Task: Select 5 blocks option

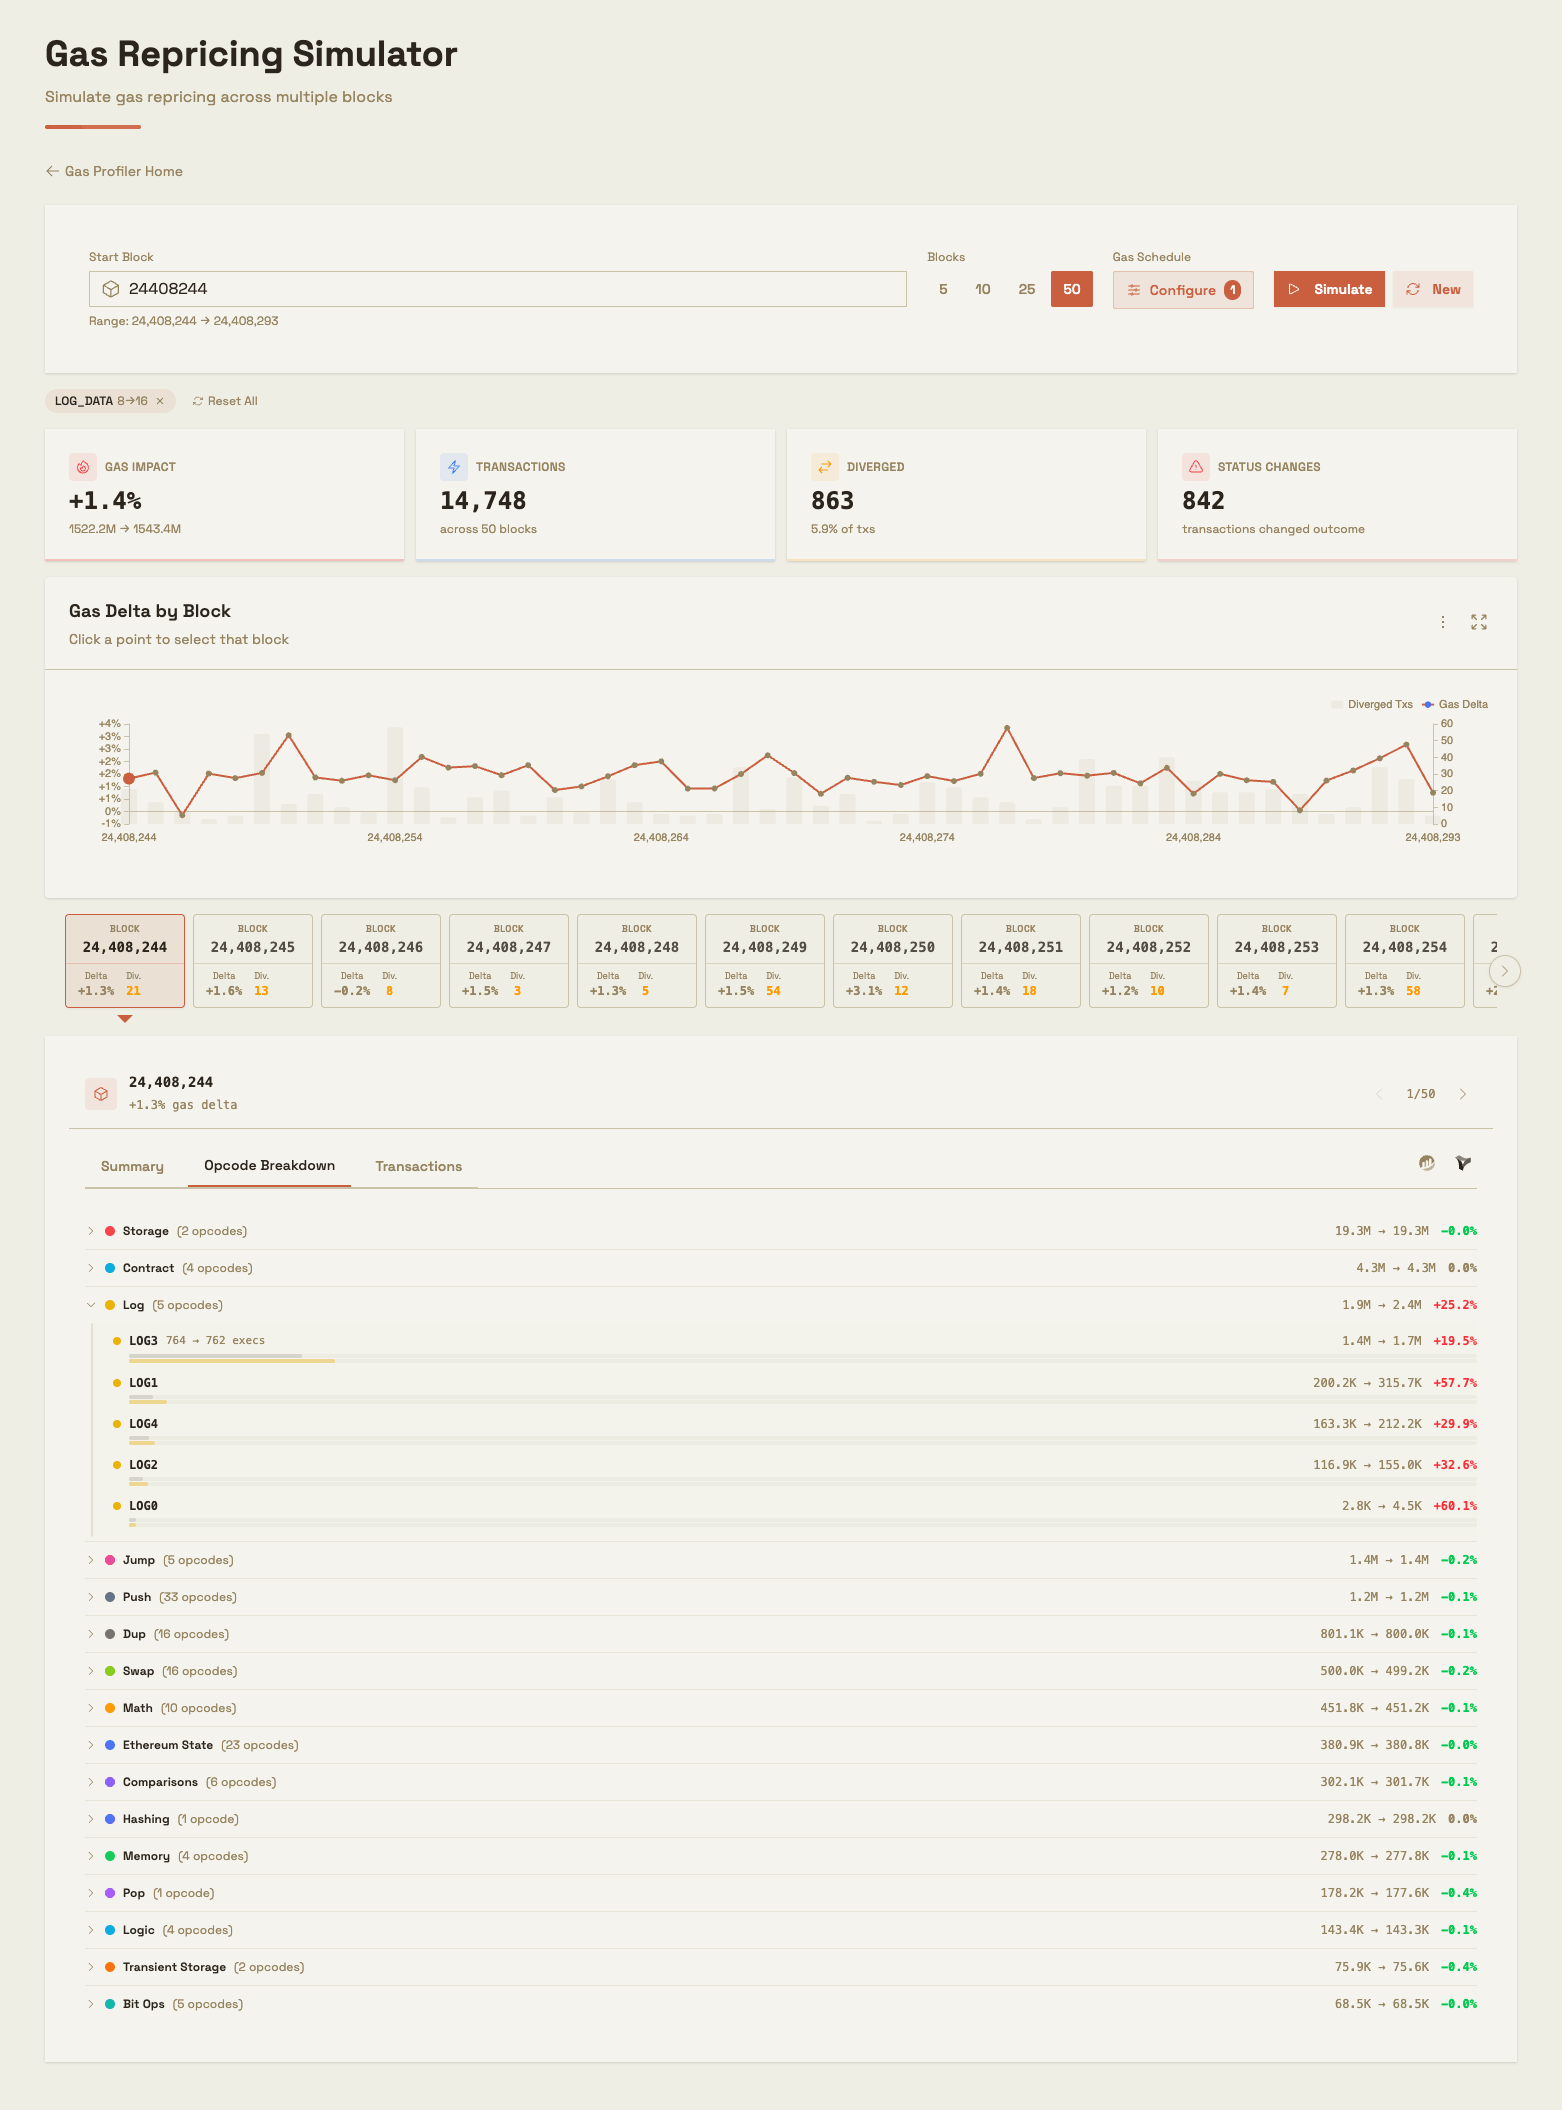Action: [x=943, y=289]
